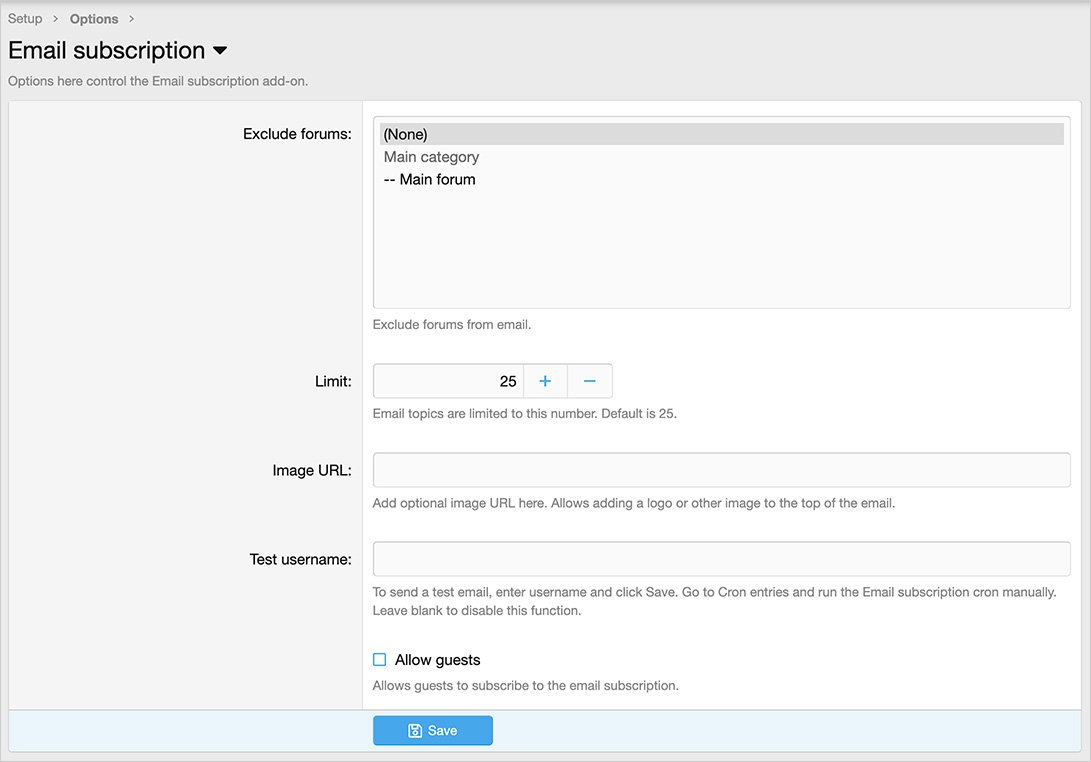Select '(None)' in Exclude forums list
This screenshot has height=762, width=1091.
[405, 134]
